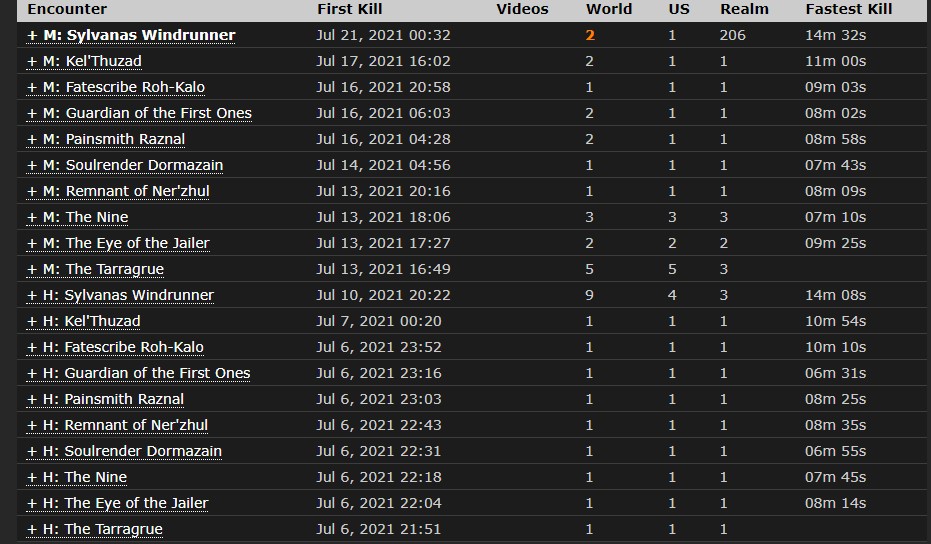Expand the Mythic Kel'Thuzad encounter
This screenshot has height=544, width=931.
click(x=84, y=61)
